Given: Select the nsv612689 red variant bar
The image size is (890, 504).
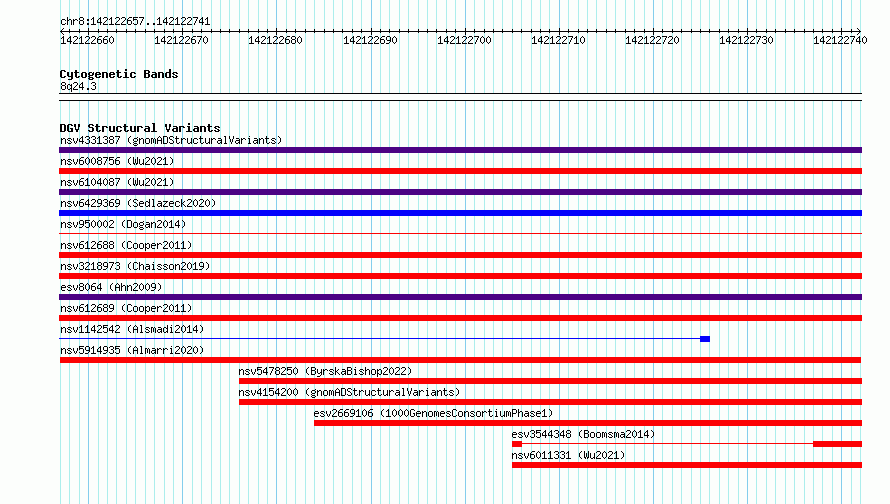Looking at the screenshot, I should click(460, 318).
